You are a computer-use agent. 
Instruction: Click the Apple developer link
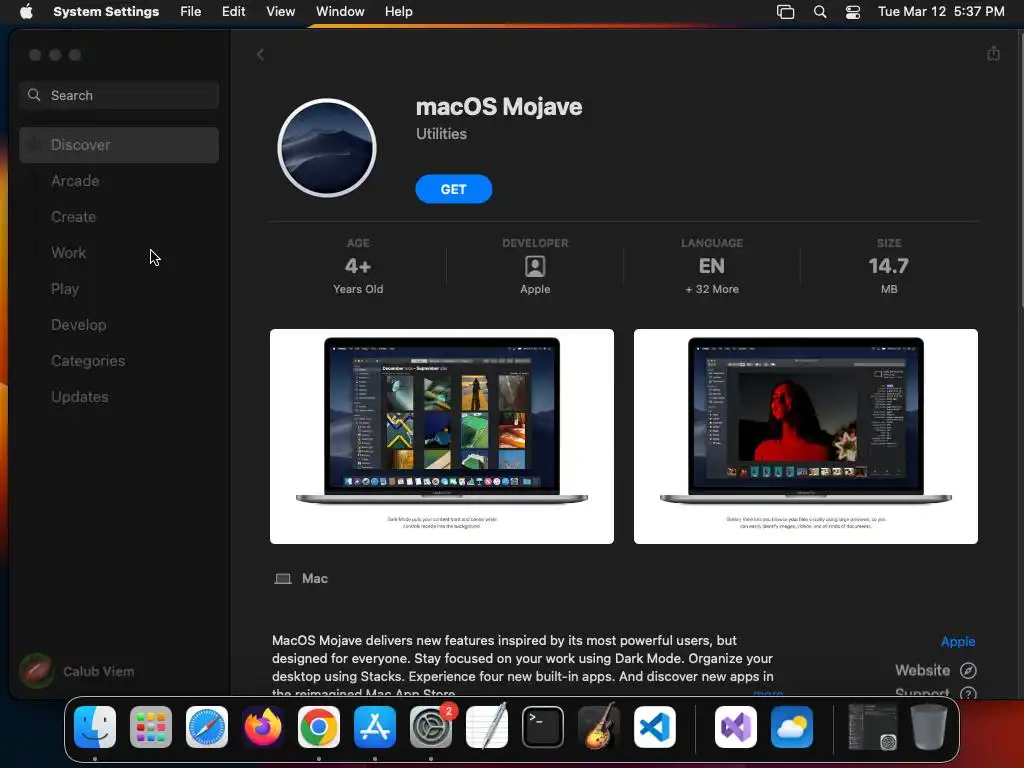coord(957,641)
